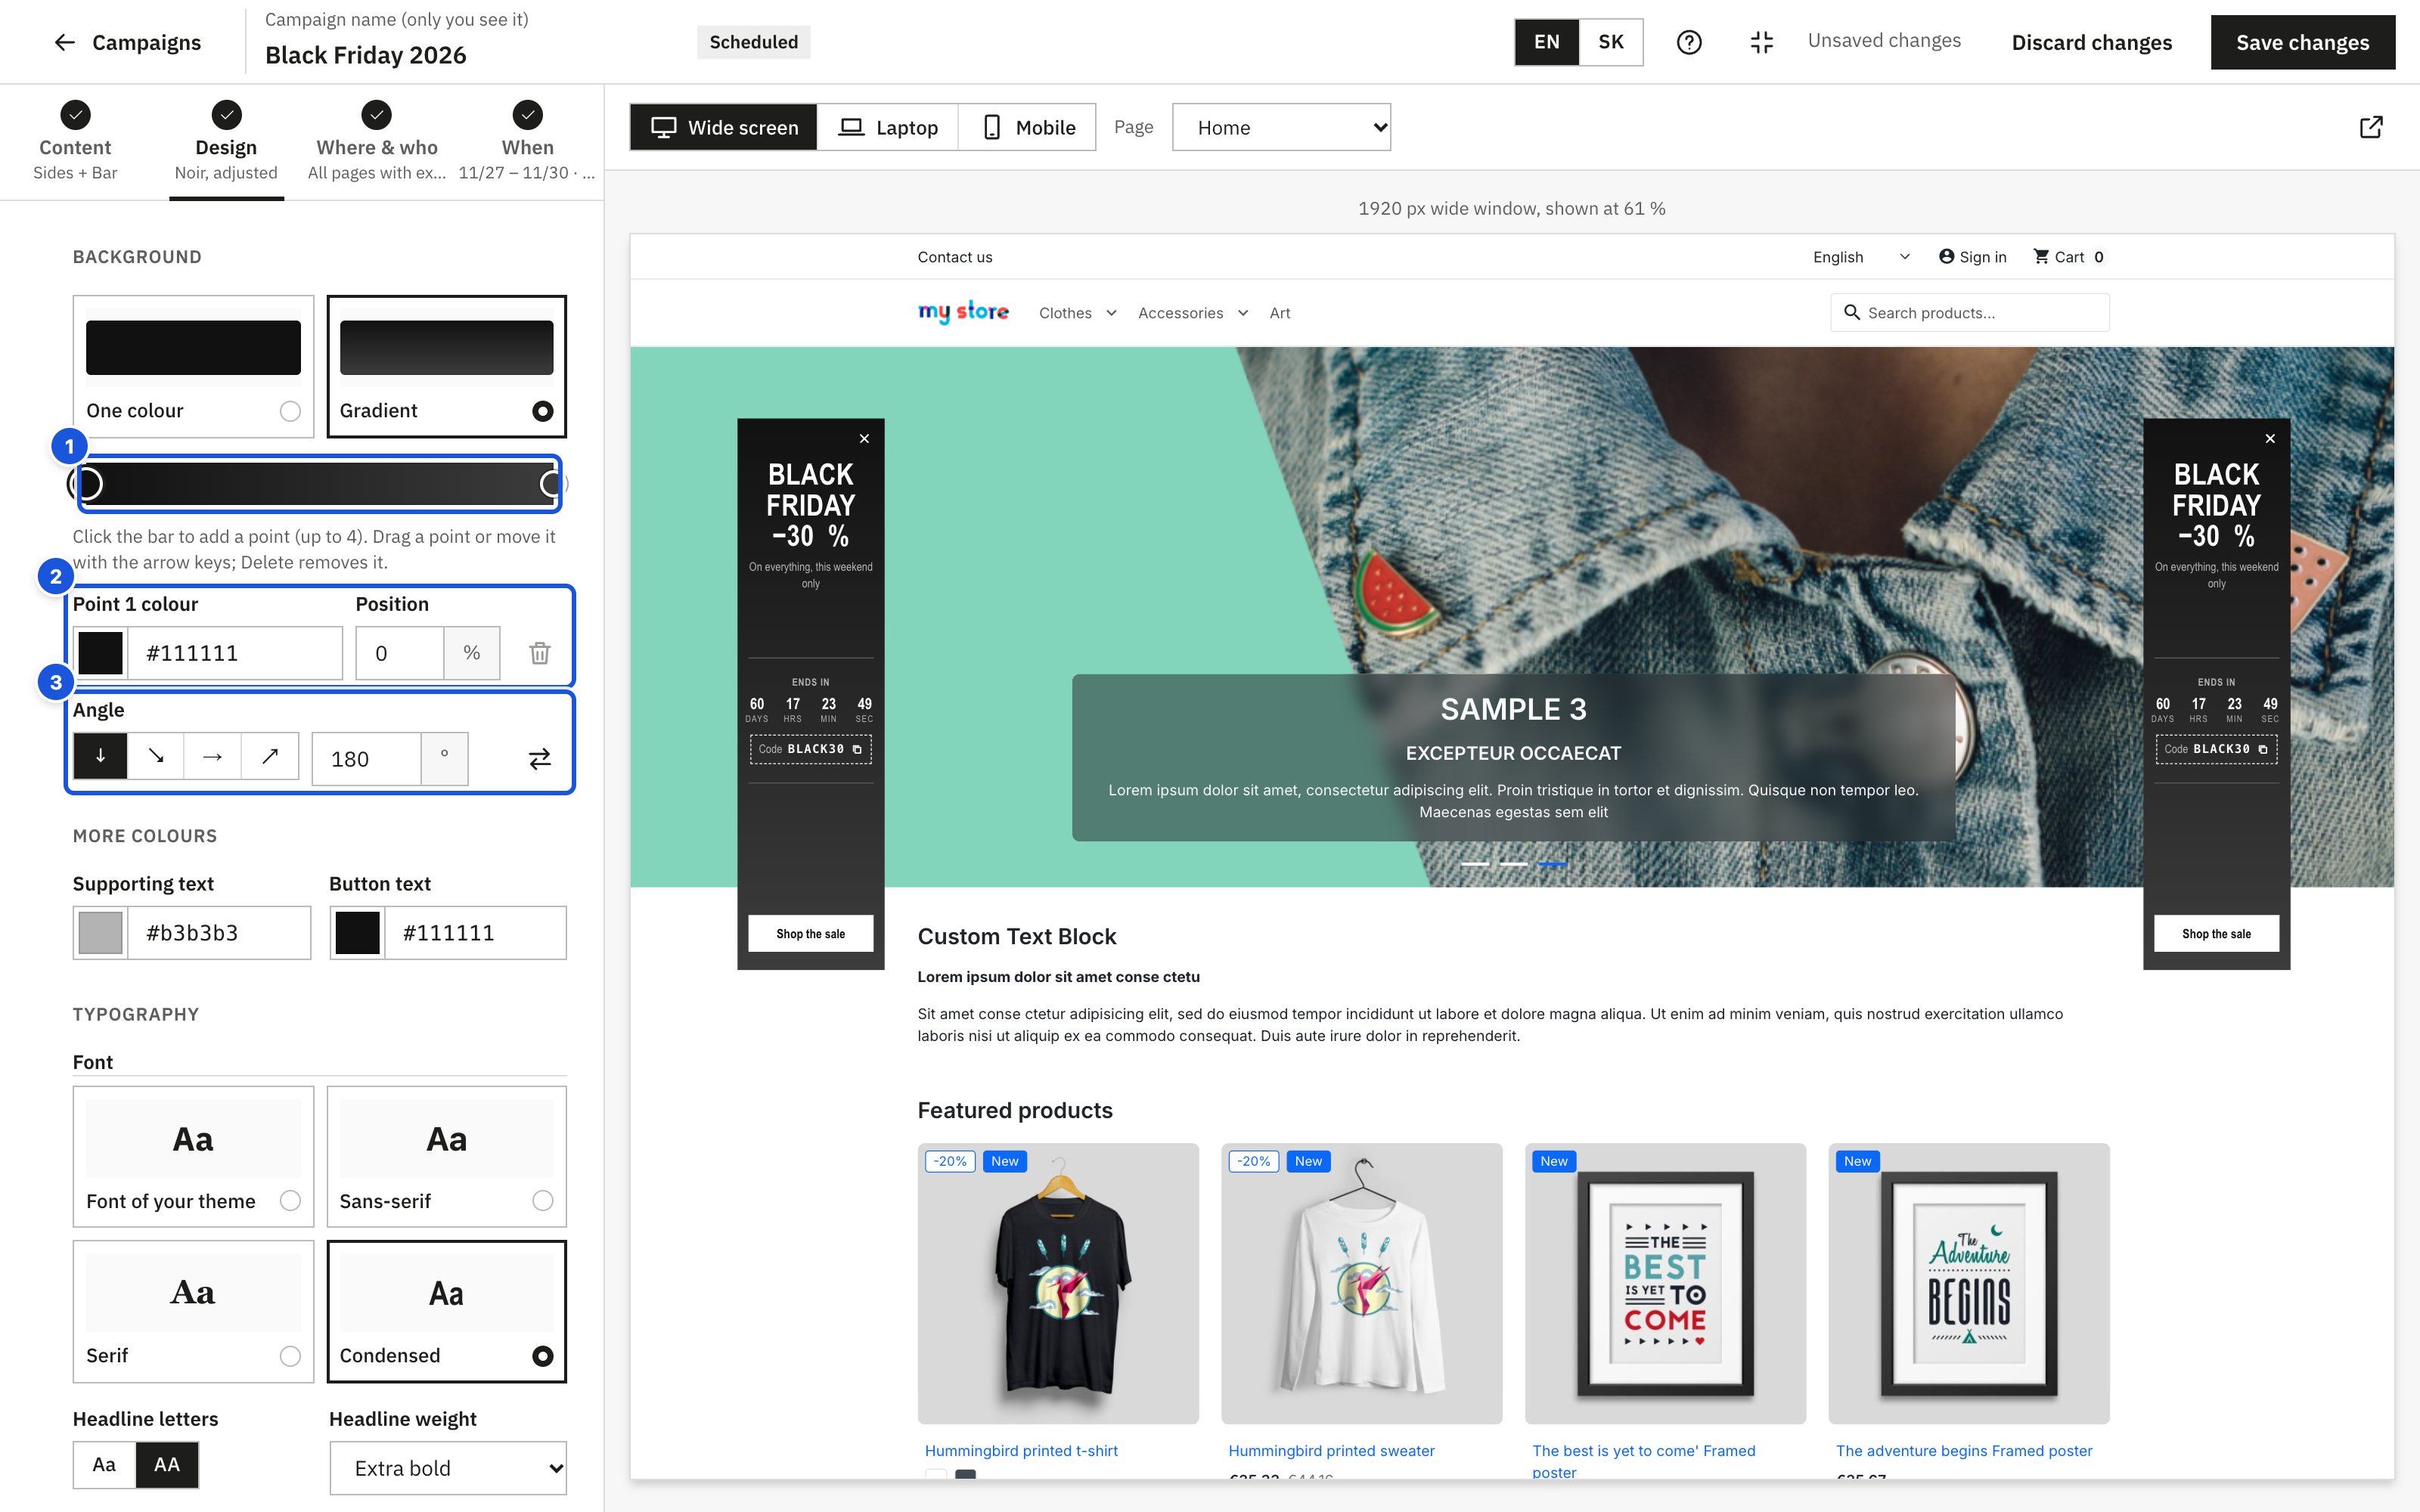Screen dimensions: 2420x1512
Task: Select the downward angle arrow
Action: tap(100, 757)
